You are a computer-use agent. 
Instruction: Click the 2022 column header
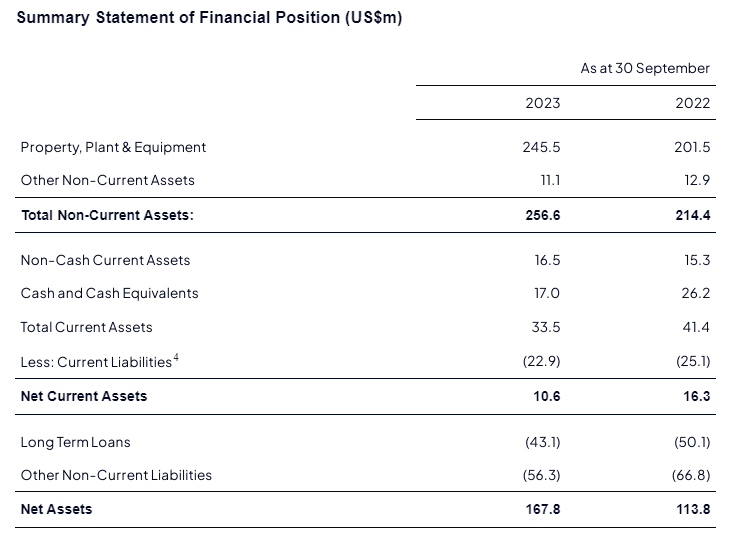[692, 103]
